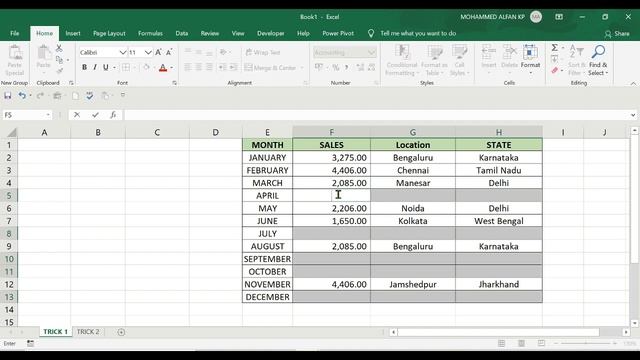Screen dimensions: 640x360
Task: Switch to the Data tab
Action: (182, 33)
